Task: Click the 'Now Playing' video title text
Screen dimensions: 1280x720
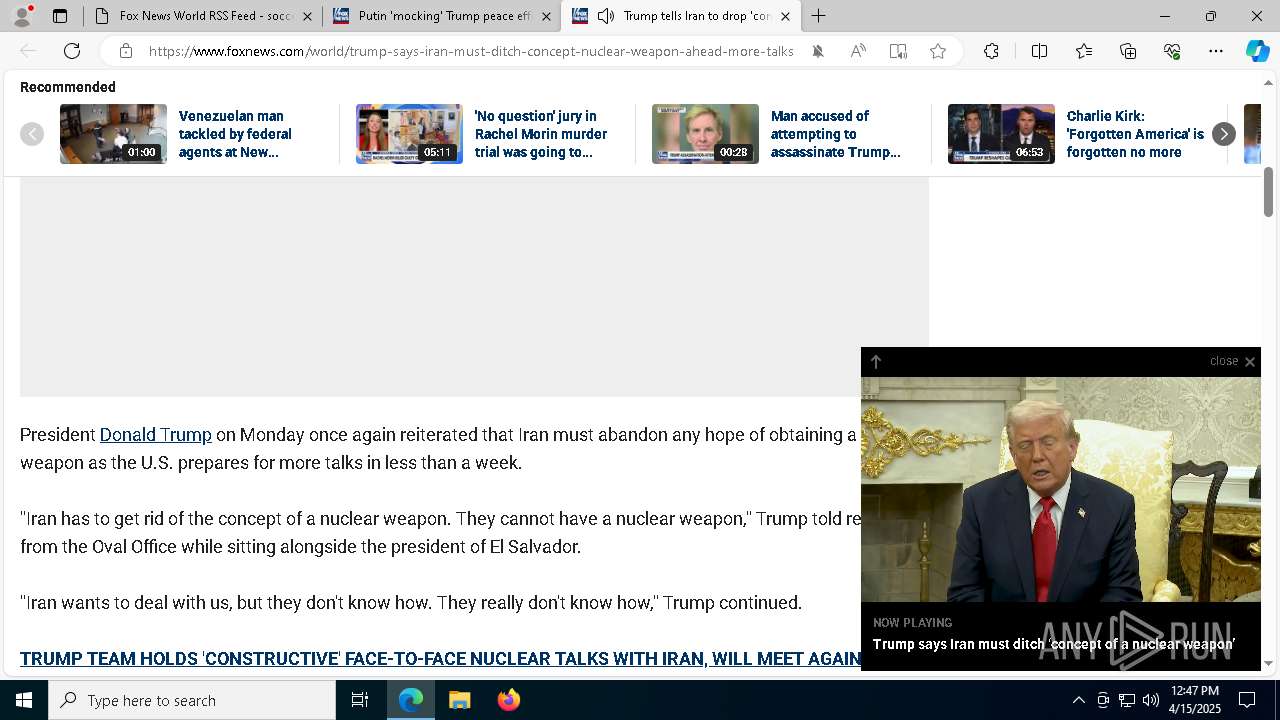Action: coord(1054,645)
